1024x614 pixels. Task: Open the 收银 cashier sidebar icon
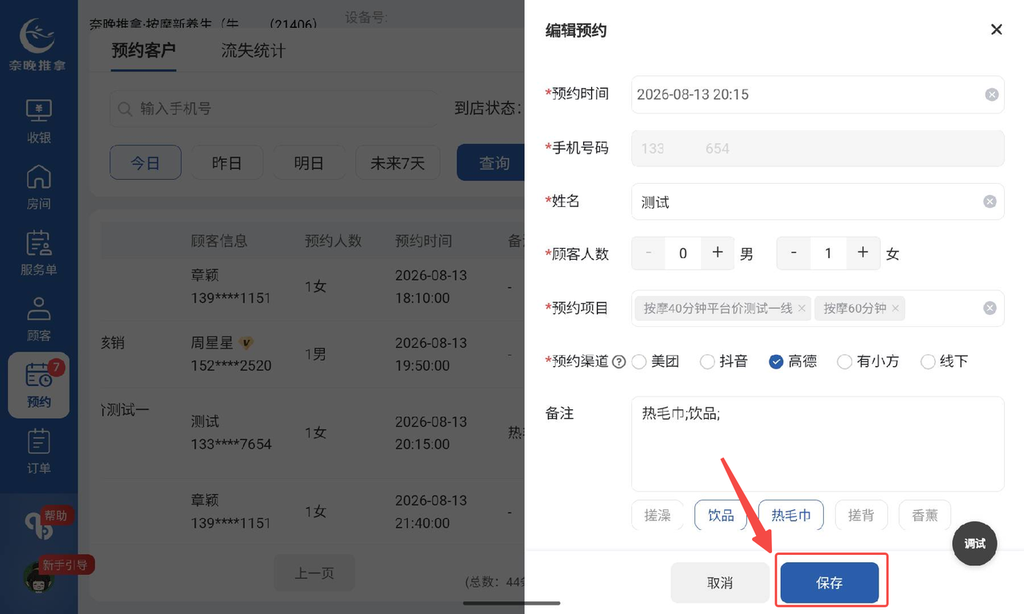tap(39, 121)
